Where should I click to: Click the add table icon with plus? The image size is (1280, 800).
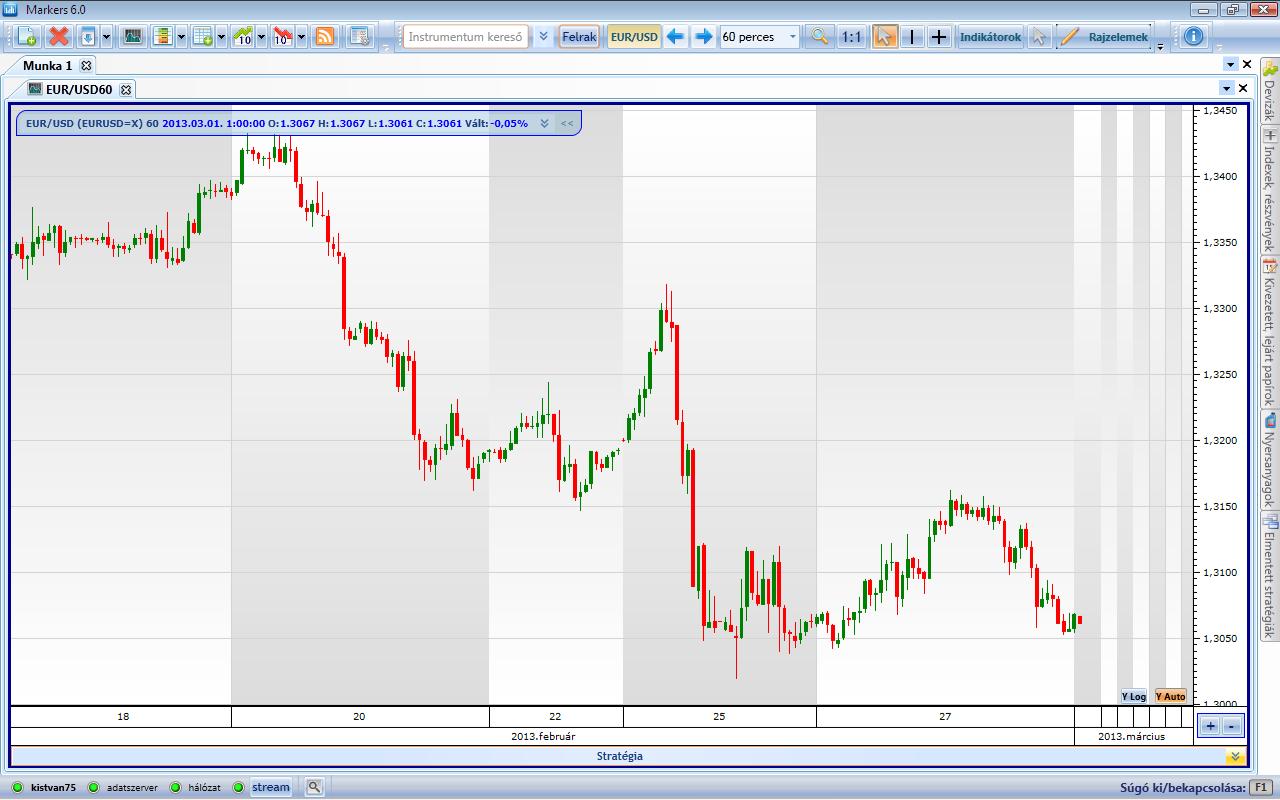pos(203,37)
